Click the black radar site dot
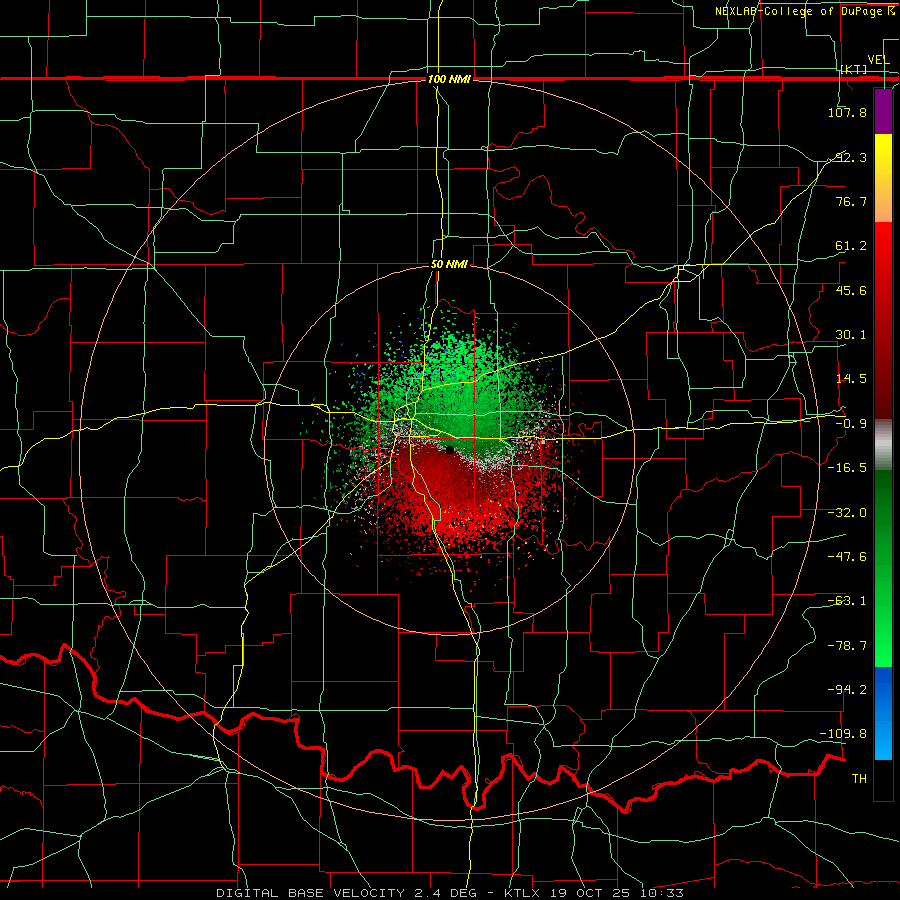The image size is (900, 900). (x=449, y=450)
